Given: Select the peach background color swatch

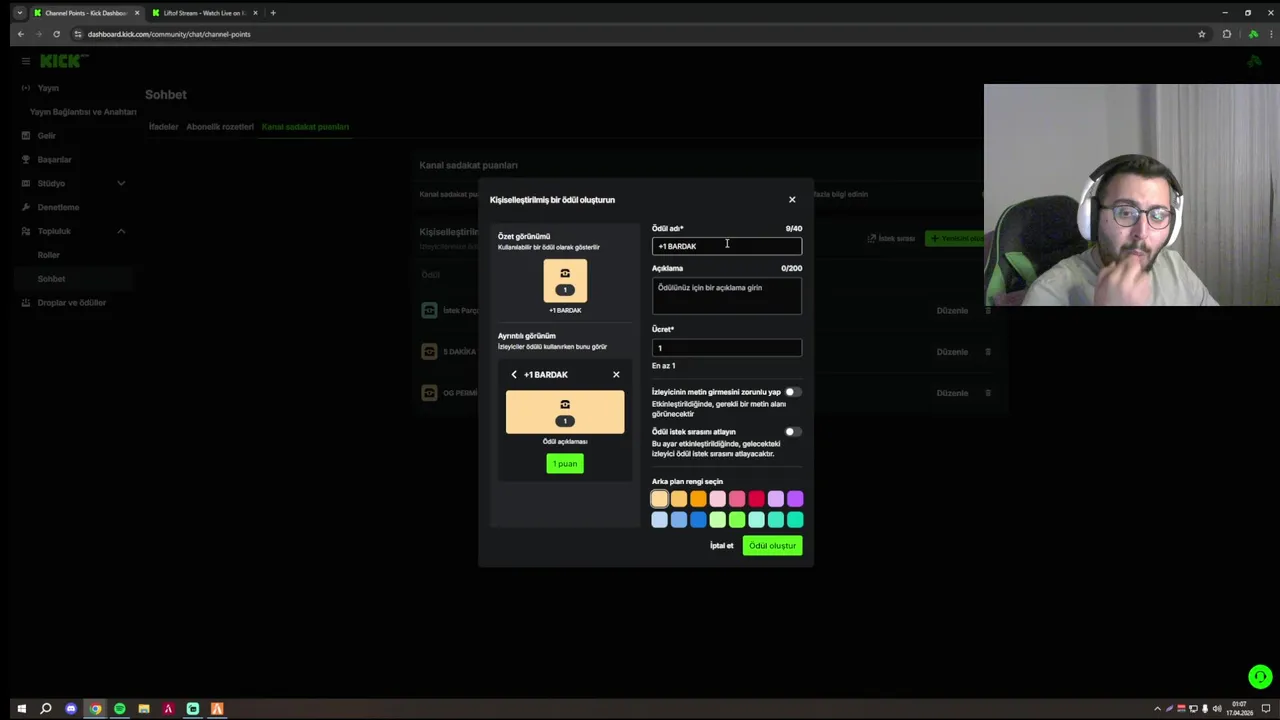Looking at the screenshot, I should [659, 498].
